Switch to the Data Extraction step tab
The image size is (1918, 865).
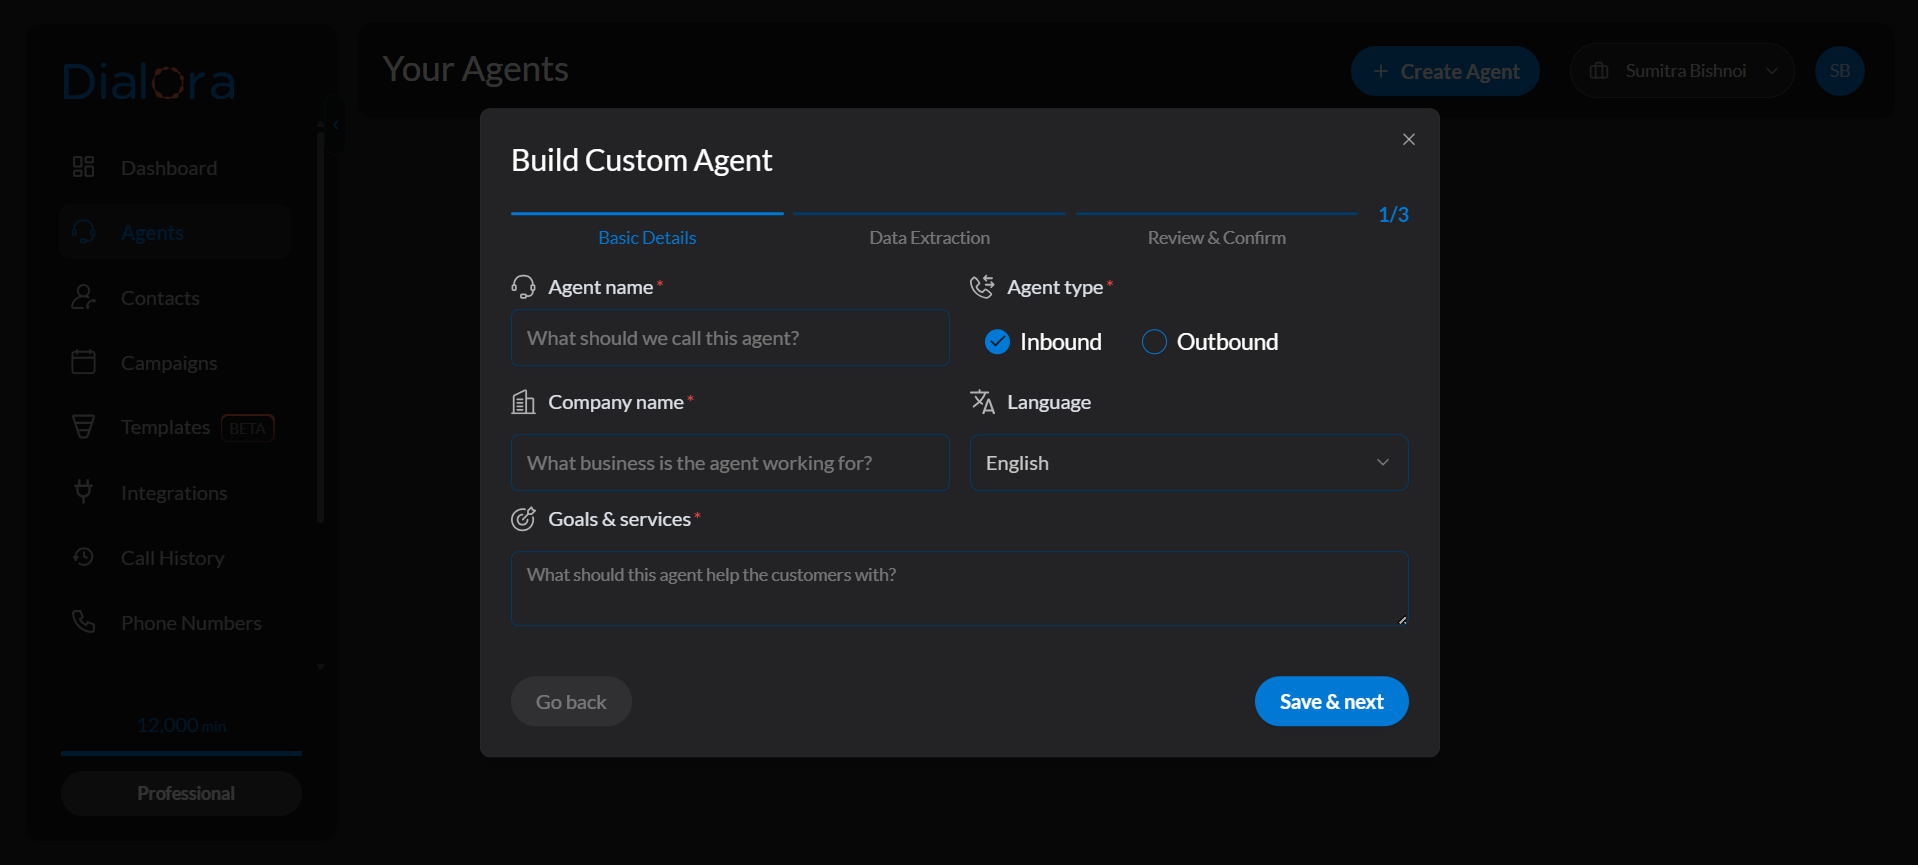(929, 238)
